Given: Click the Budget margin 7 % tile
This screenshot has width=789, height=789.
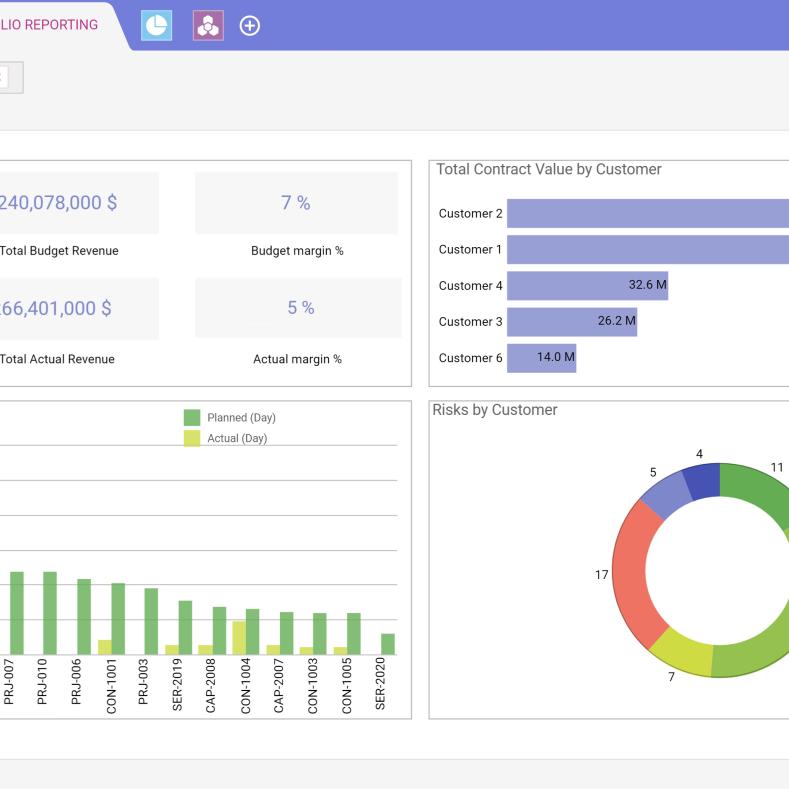Looking at the screenshot, I should [x=296, y=203].
